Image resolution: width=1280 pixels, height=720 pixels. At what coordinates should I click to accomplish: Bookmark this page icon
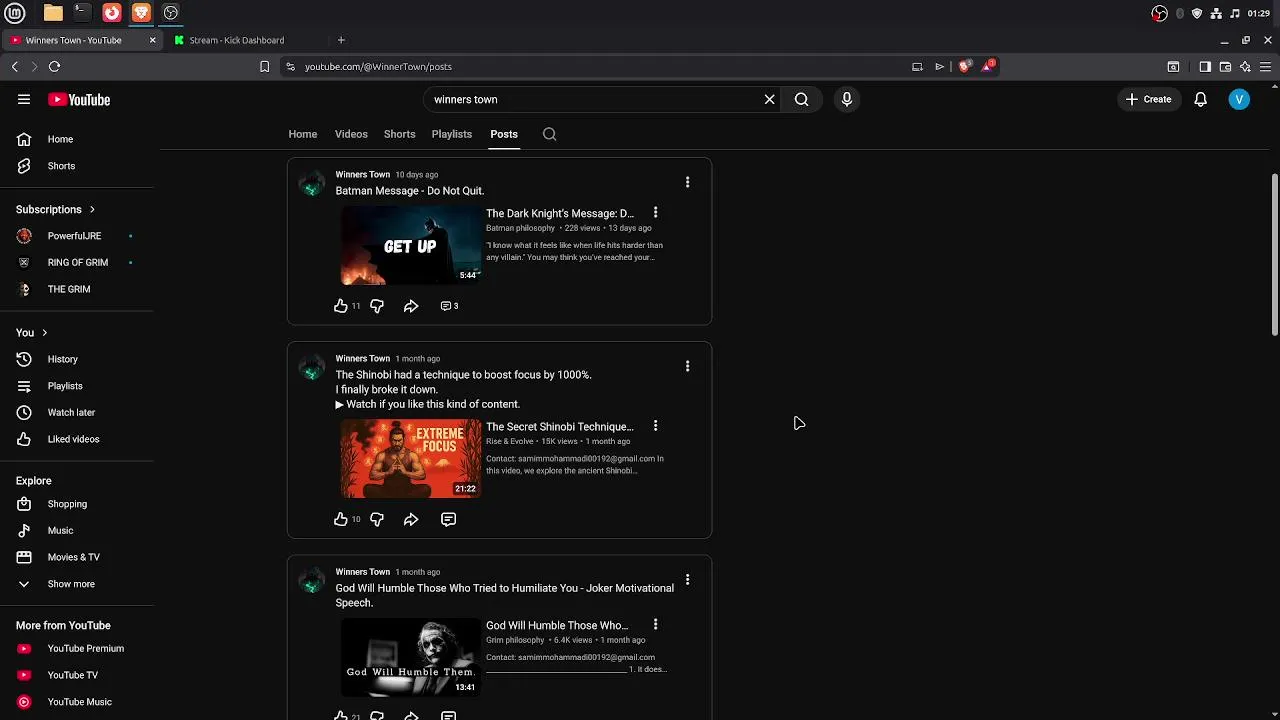(x=264, y=66)
